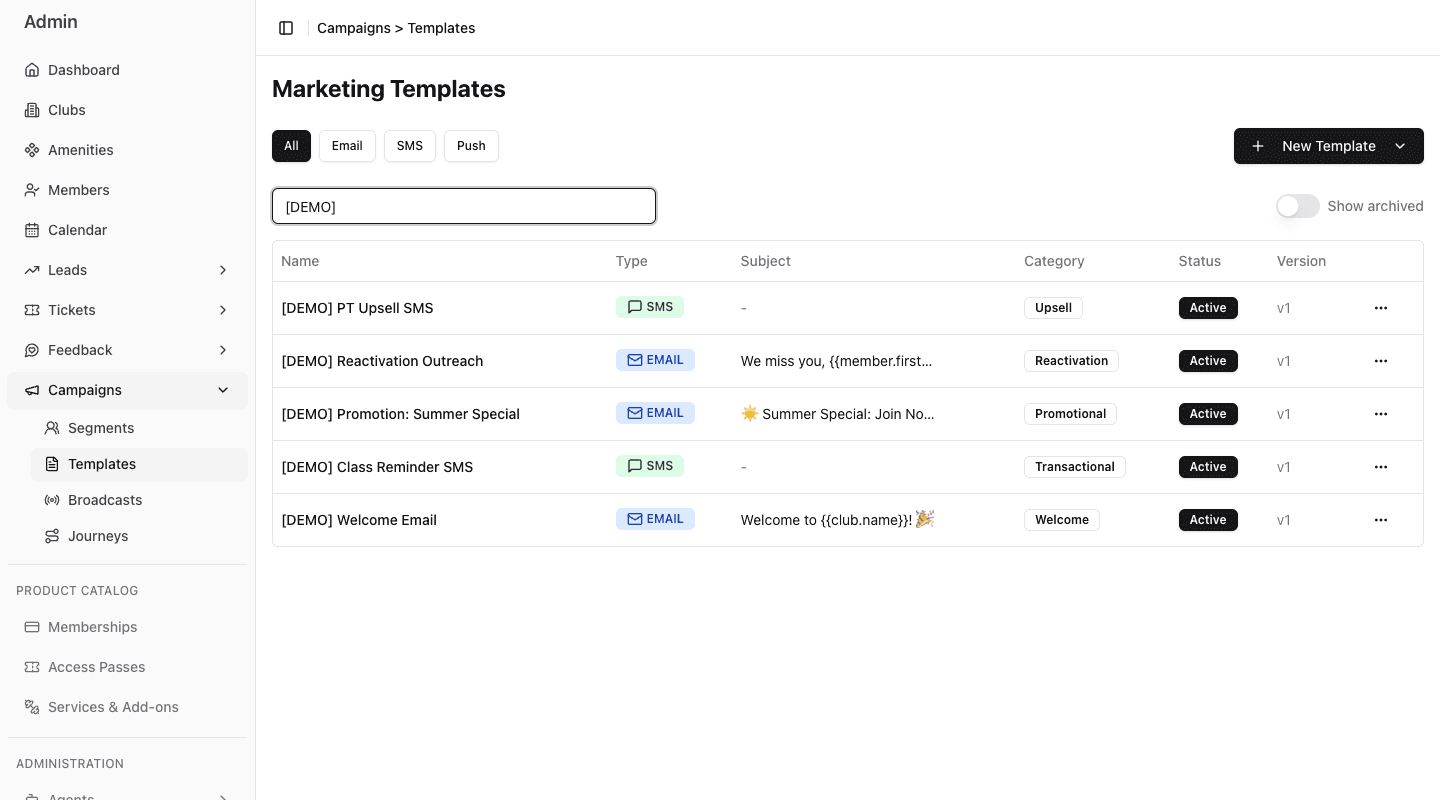Click the search field containing [DEMO]
The width and height of the screenshot is (1440, 800).
(x=464, y=206)
